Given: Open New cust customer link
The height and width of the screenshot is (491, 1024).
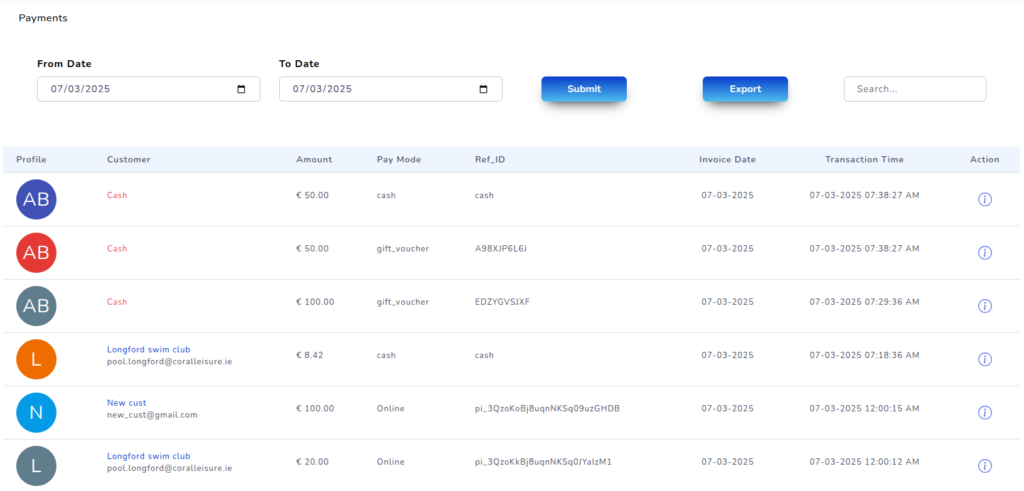Looking at the screenshot, I should (127, 403).
